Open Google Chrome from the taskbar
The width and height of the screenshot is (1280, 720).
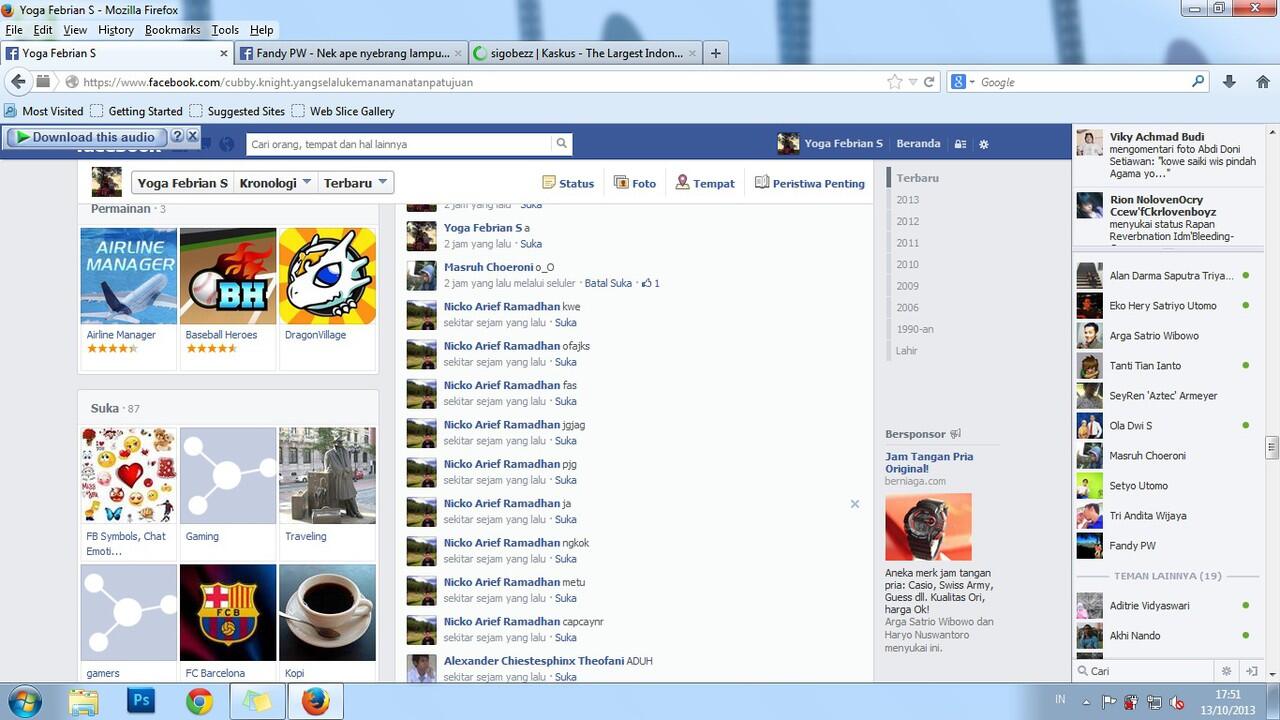click(x=199, y=702)
